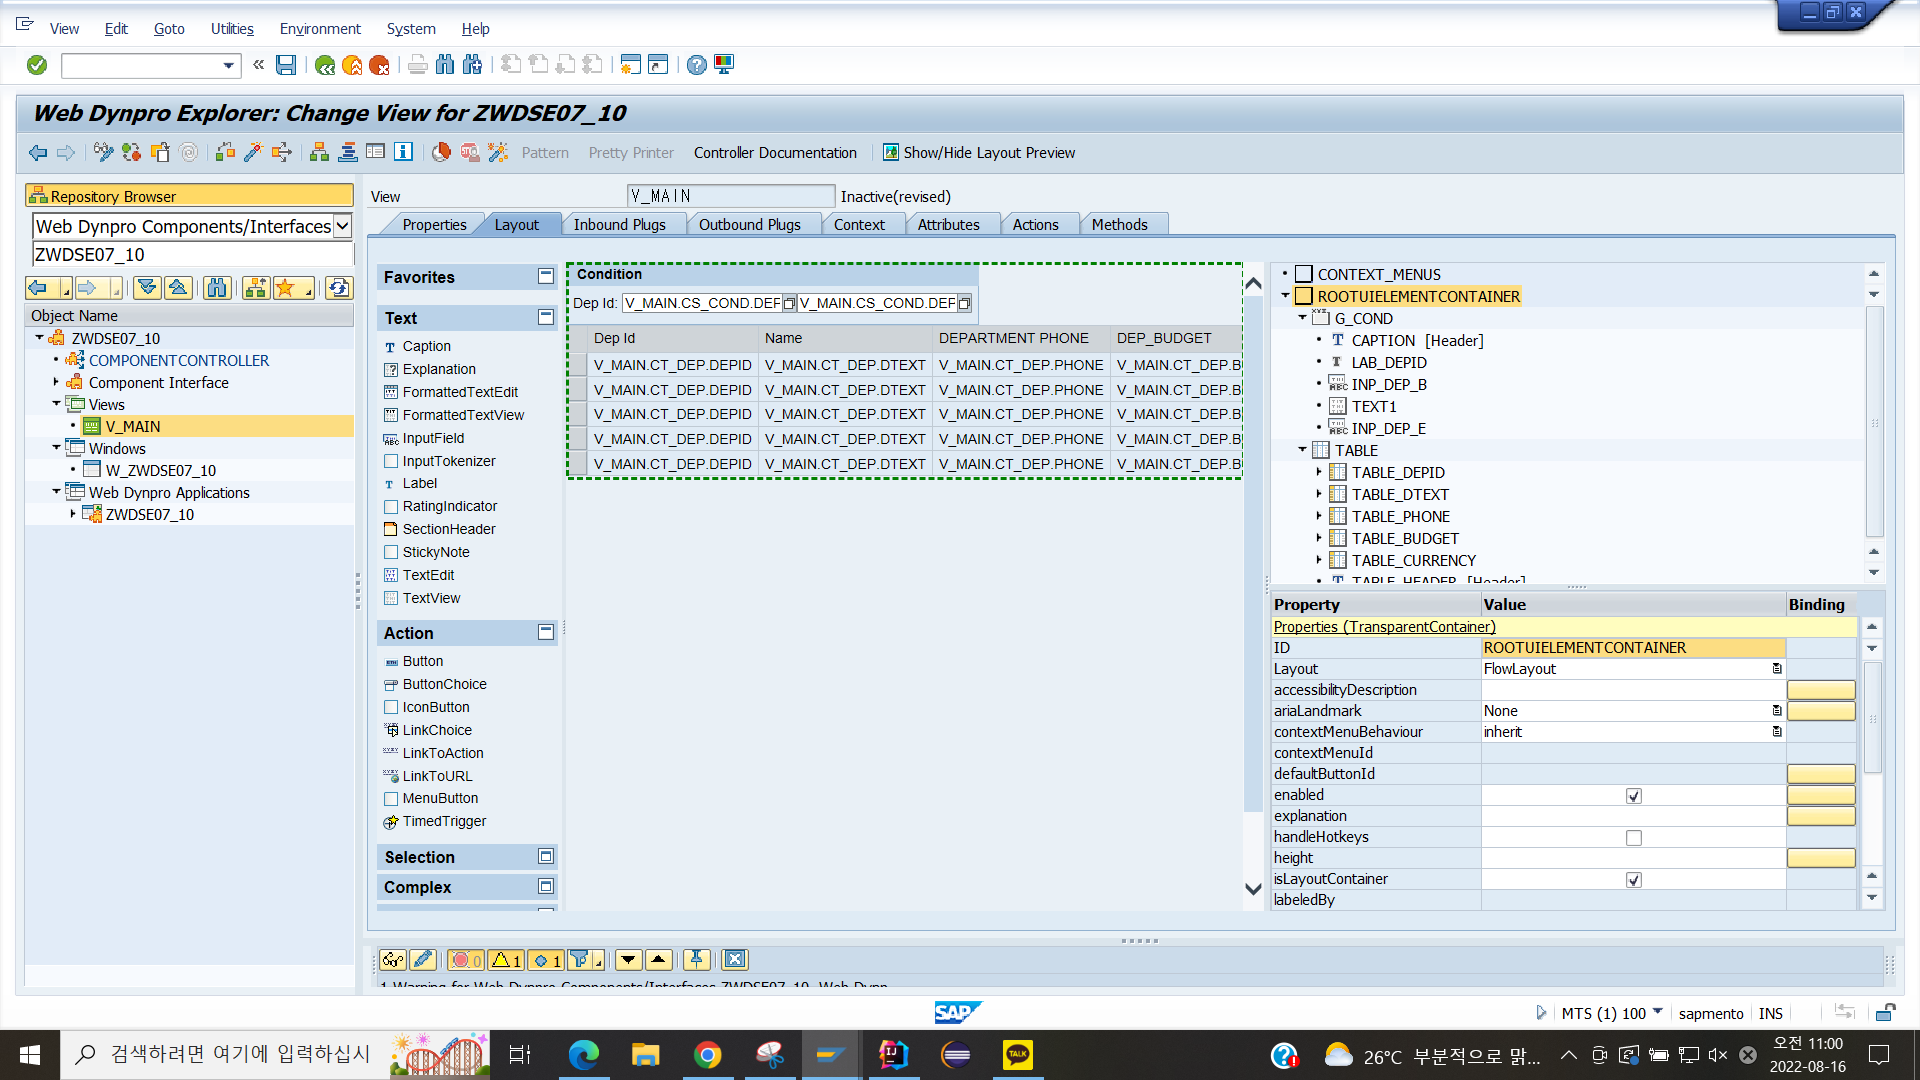Image resolution: width=1920 pixels, height=1080 pixels.
Task: Open Web Dynpro Components/Interfaces dropdown
Action: (x=343, y=226)
